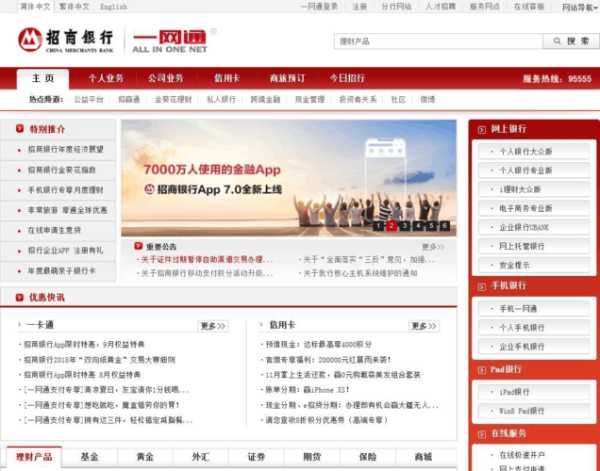Image resolution: width=600 pixels, height=471 pixels.
Task: Select the 证券 product tab
Action: pyautogui.click(x=256, y=457)
